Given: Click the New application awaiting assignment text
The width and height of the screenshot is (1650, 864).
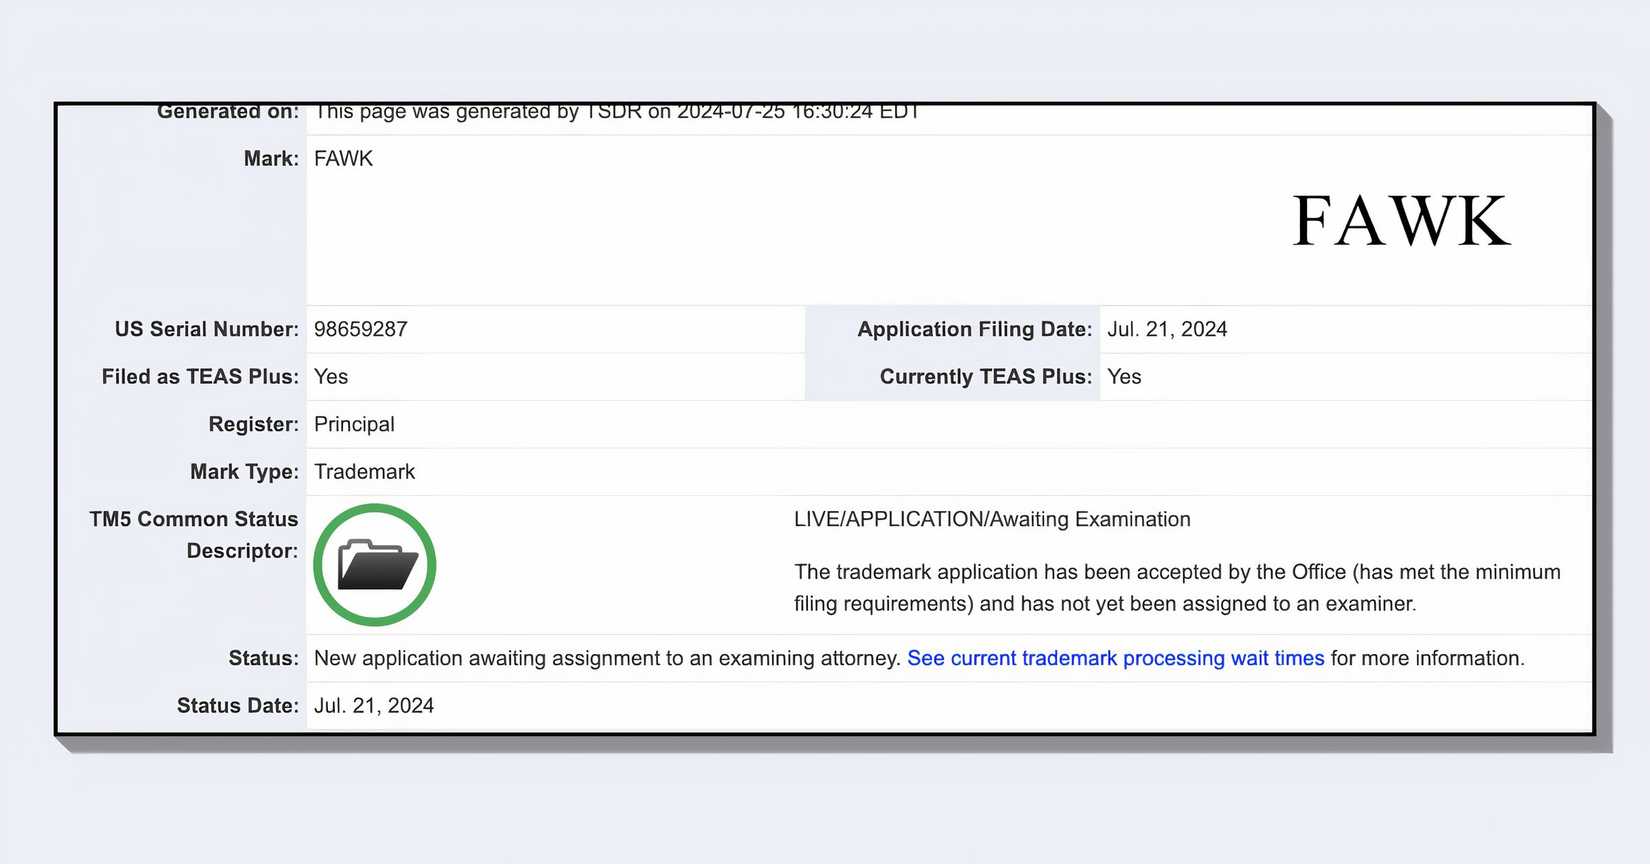Looking at the screenshot, I should pos(607,658).
